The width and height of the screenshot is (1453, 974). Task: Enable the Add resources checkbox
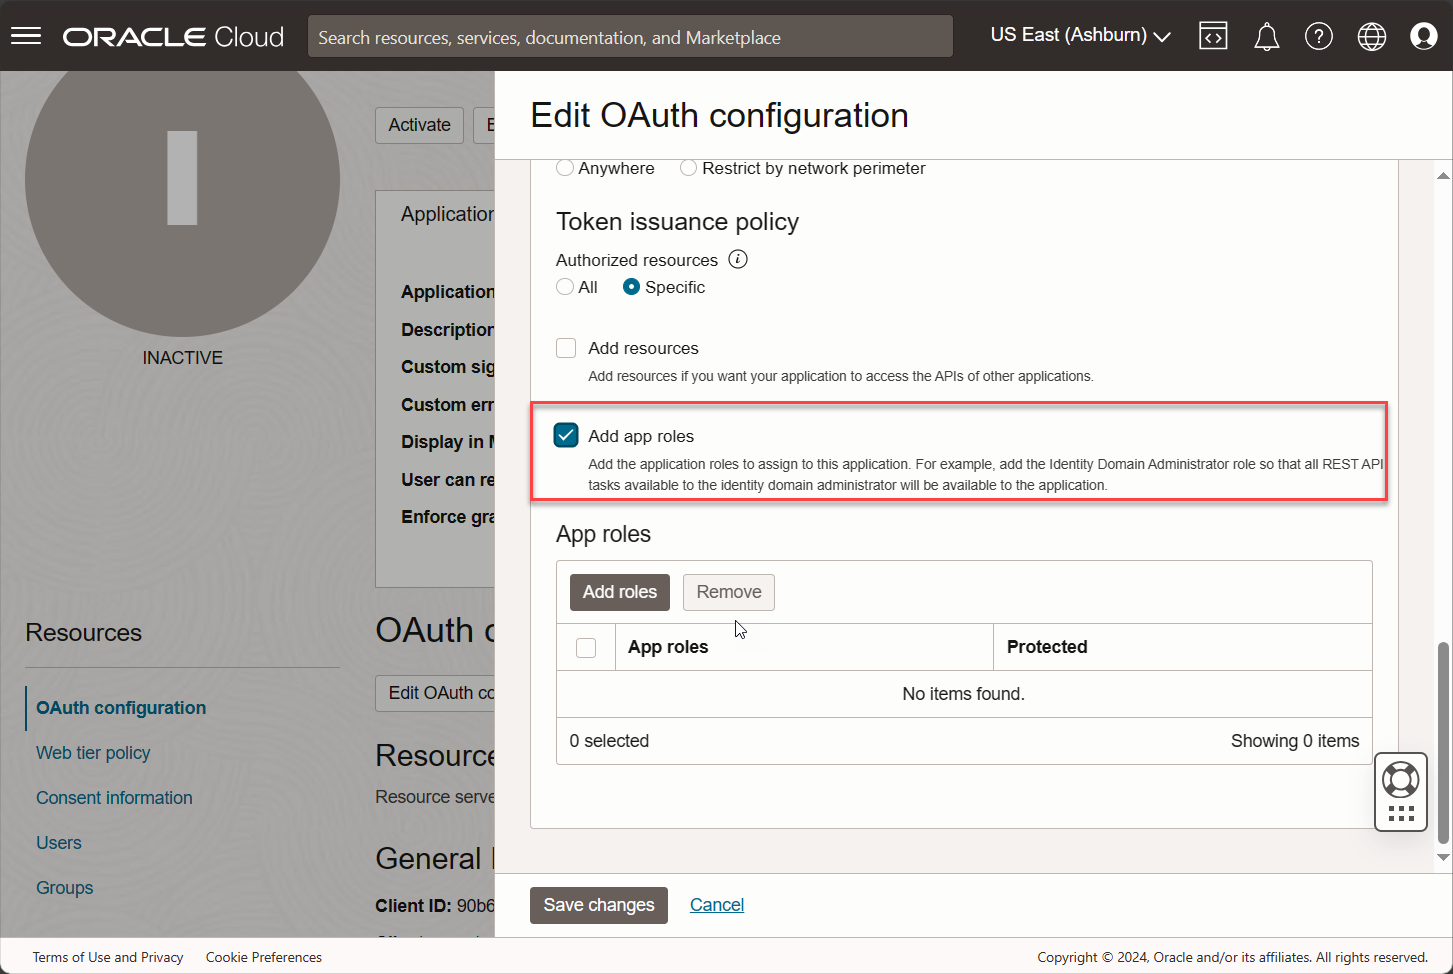[566, 347]
